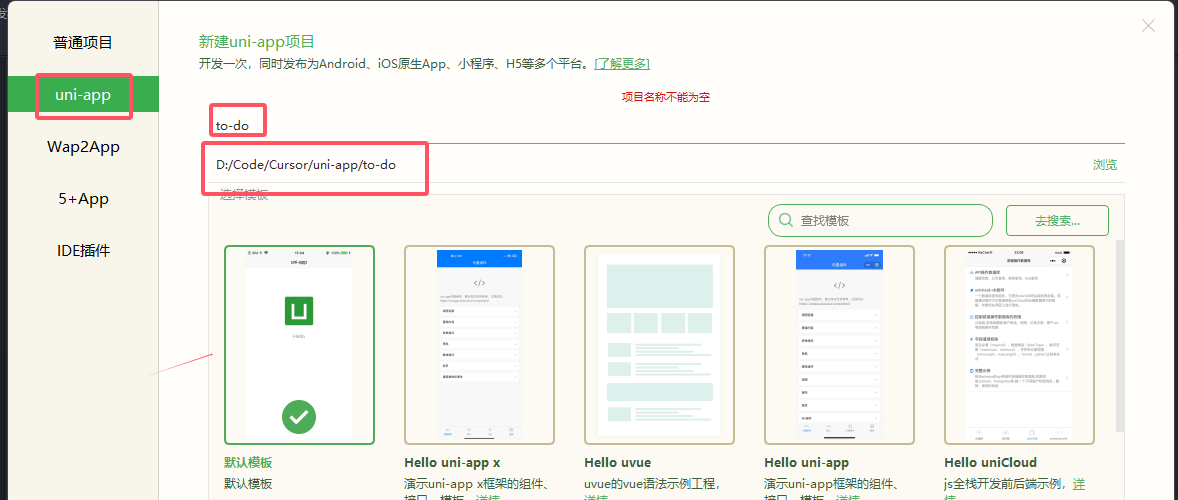Click the 去搜索... button

pyautogui.click(x=1057, y=221)
